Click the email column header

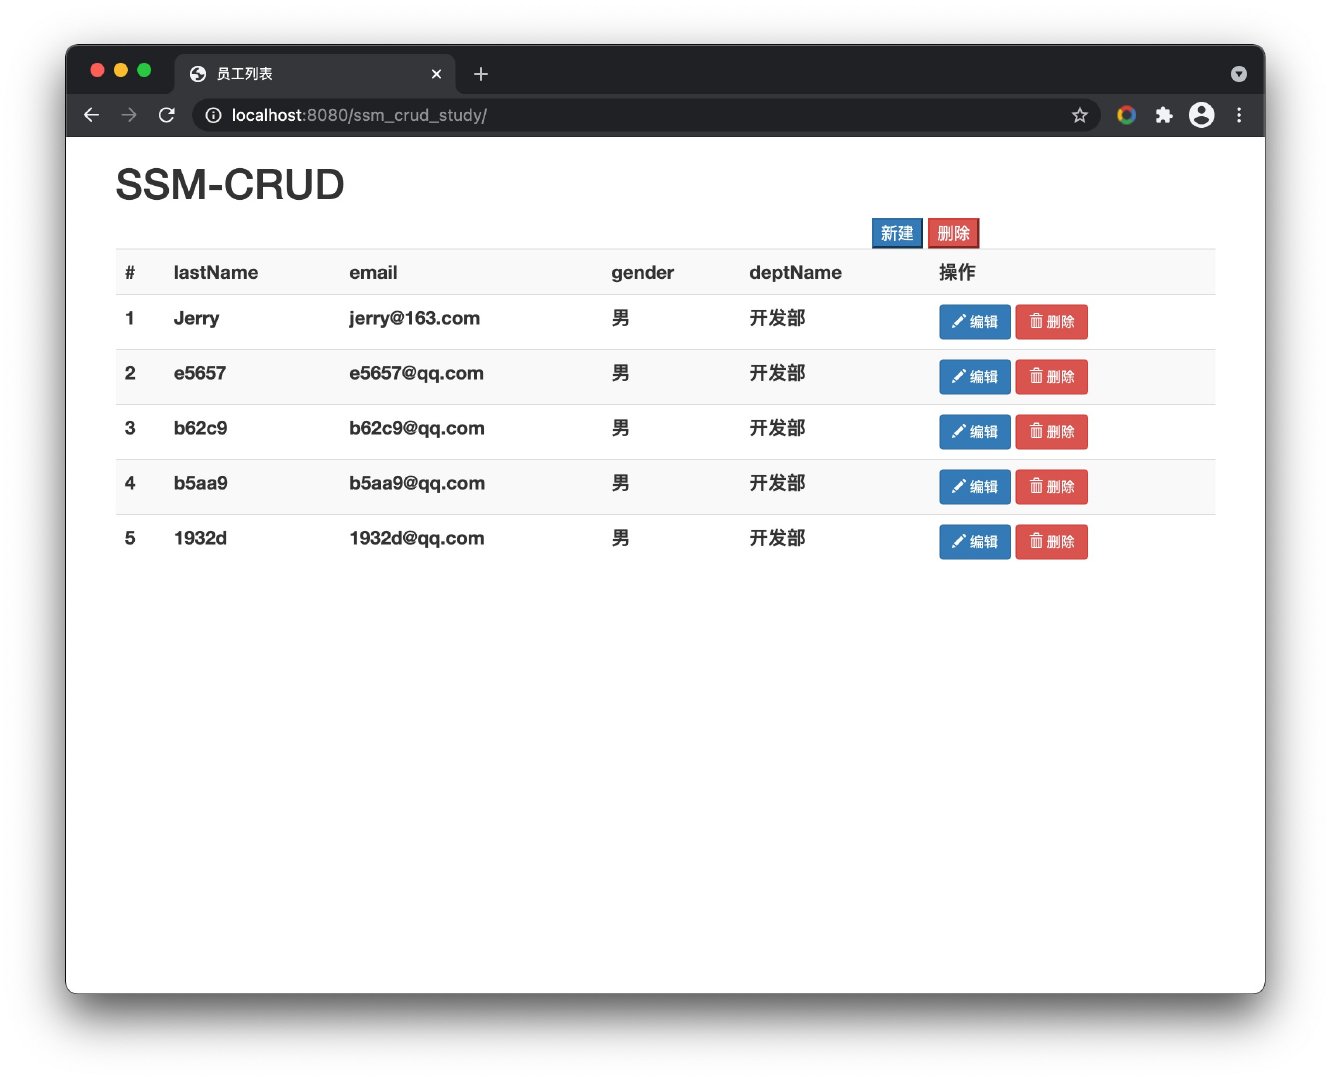pos(373,272)
